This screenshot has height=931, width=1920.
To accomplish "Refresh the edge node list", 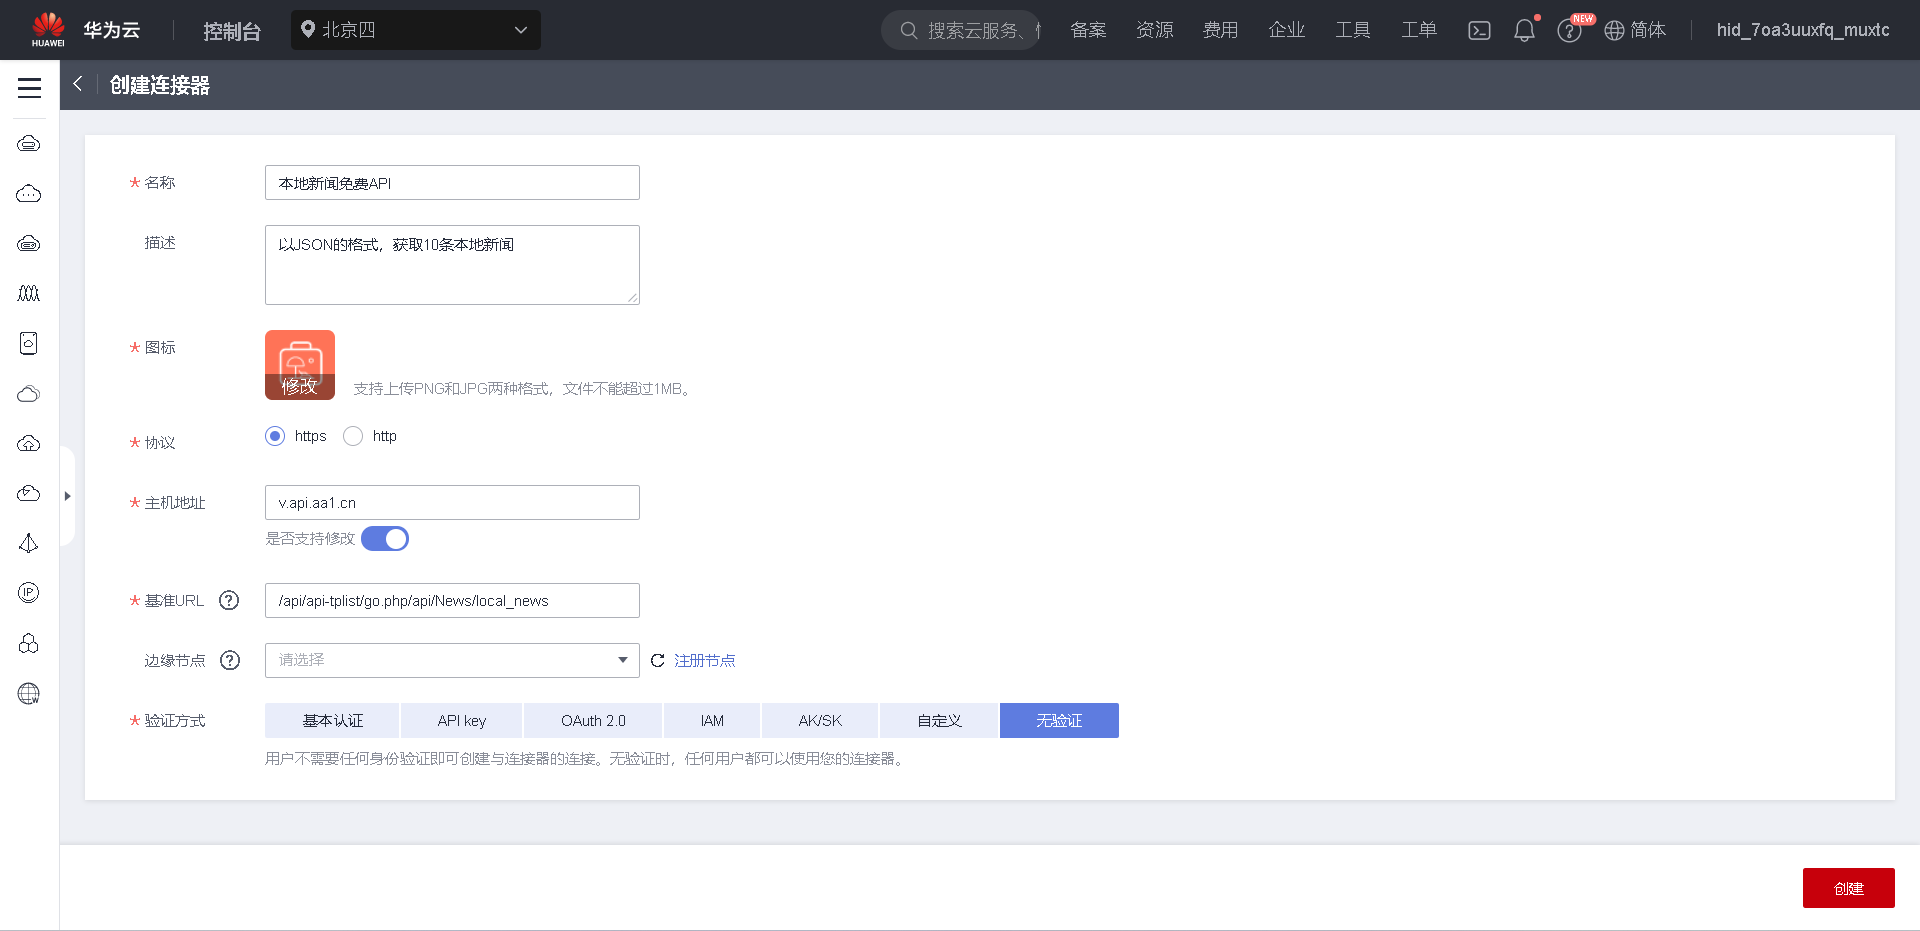I will click(x=658, y=660).
